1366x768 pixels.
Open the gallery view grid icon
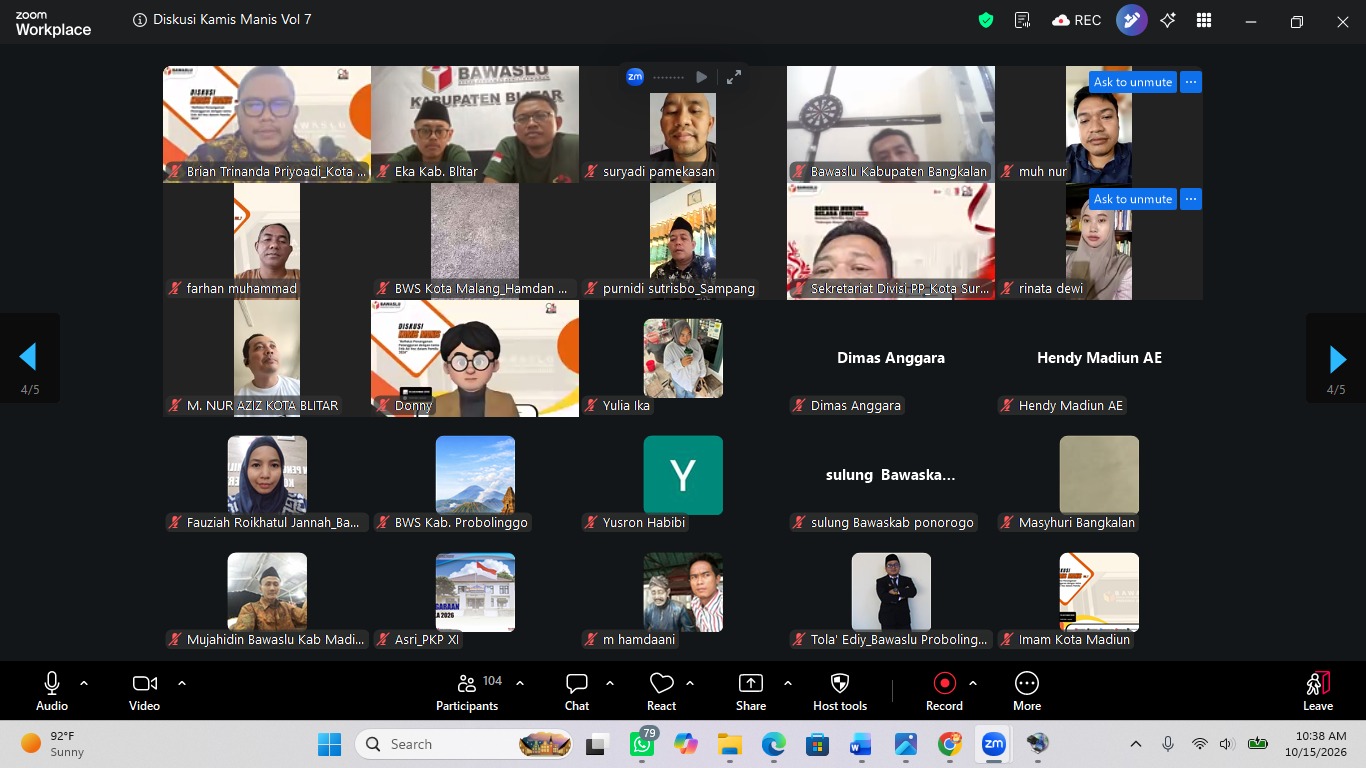[1204, 20]
